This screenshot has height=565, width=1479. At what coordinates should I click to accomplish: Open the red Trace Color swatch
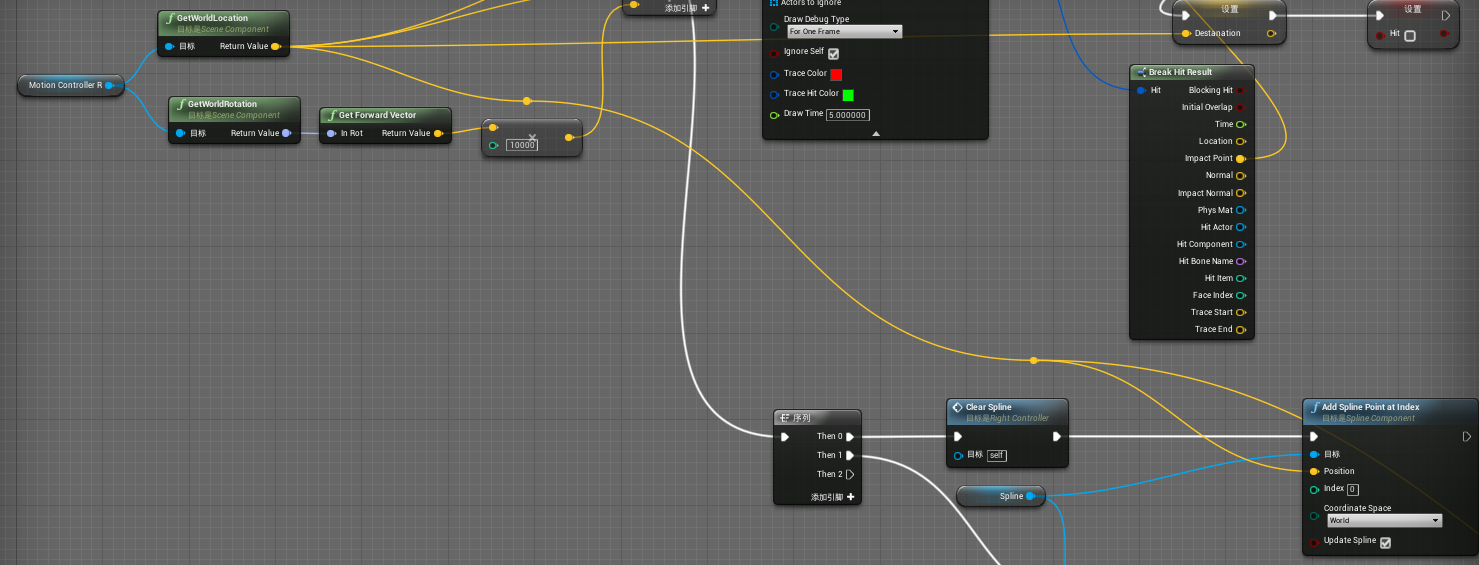pos(836,74)
